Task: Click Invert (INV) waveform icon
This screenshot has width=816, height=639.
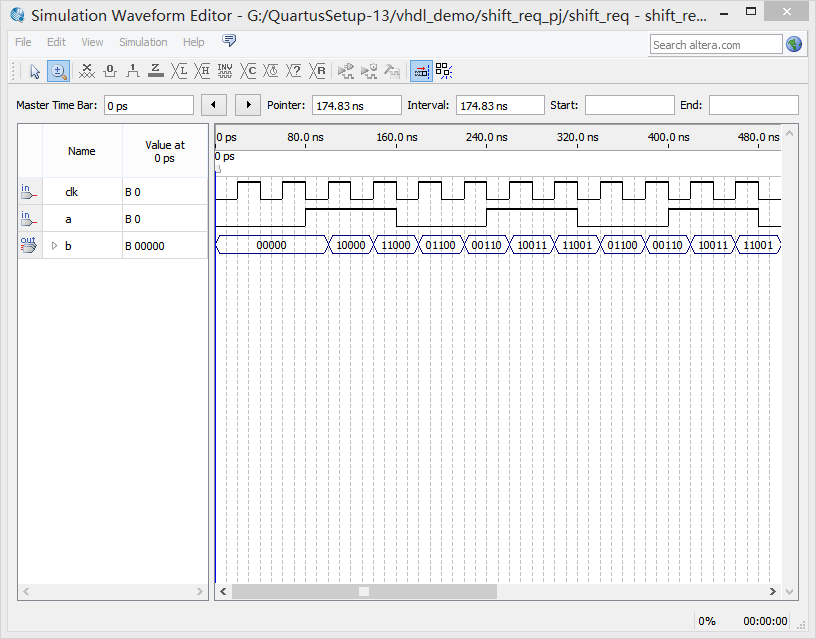Action: 225,71
